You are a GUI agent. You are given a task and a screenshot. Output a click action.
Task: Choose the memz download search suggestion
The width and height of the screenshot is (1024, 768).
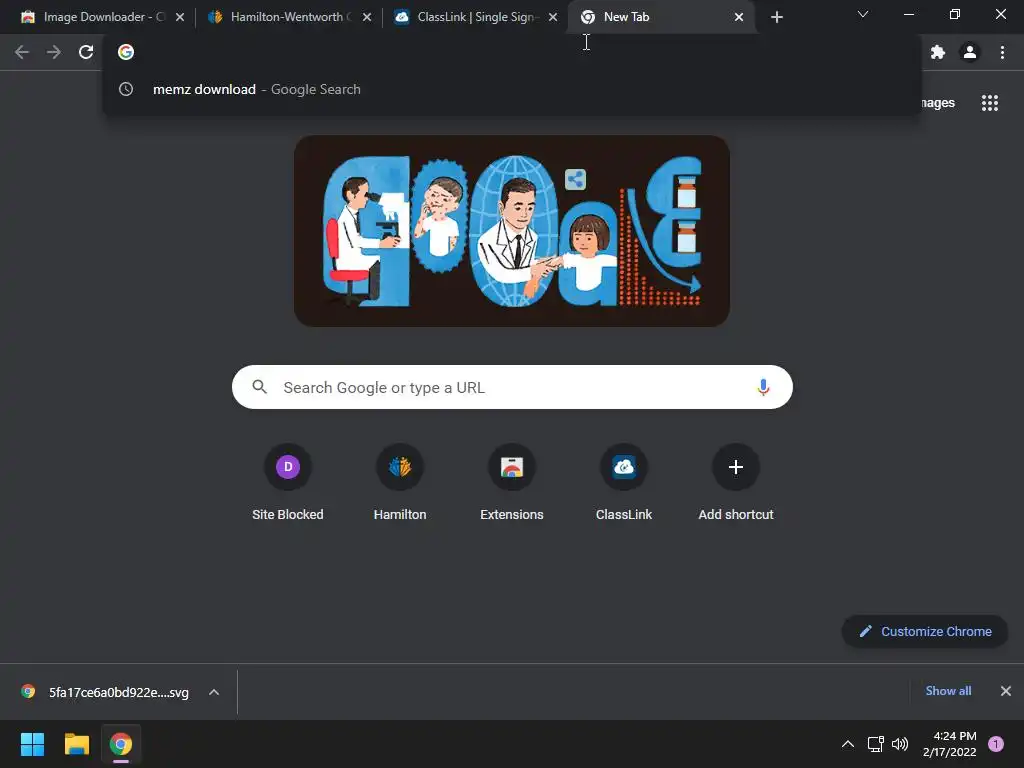pyautogui.click(x=512, y=89)
